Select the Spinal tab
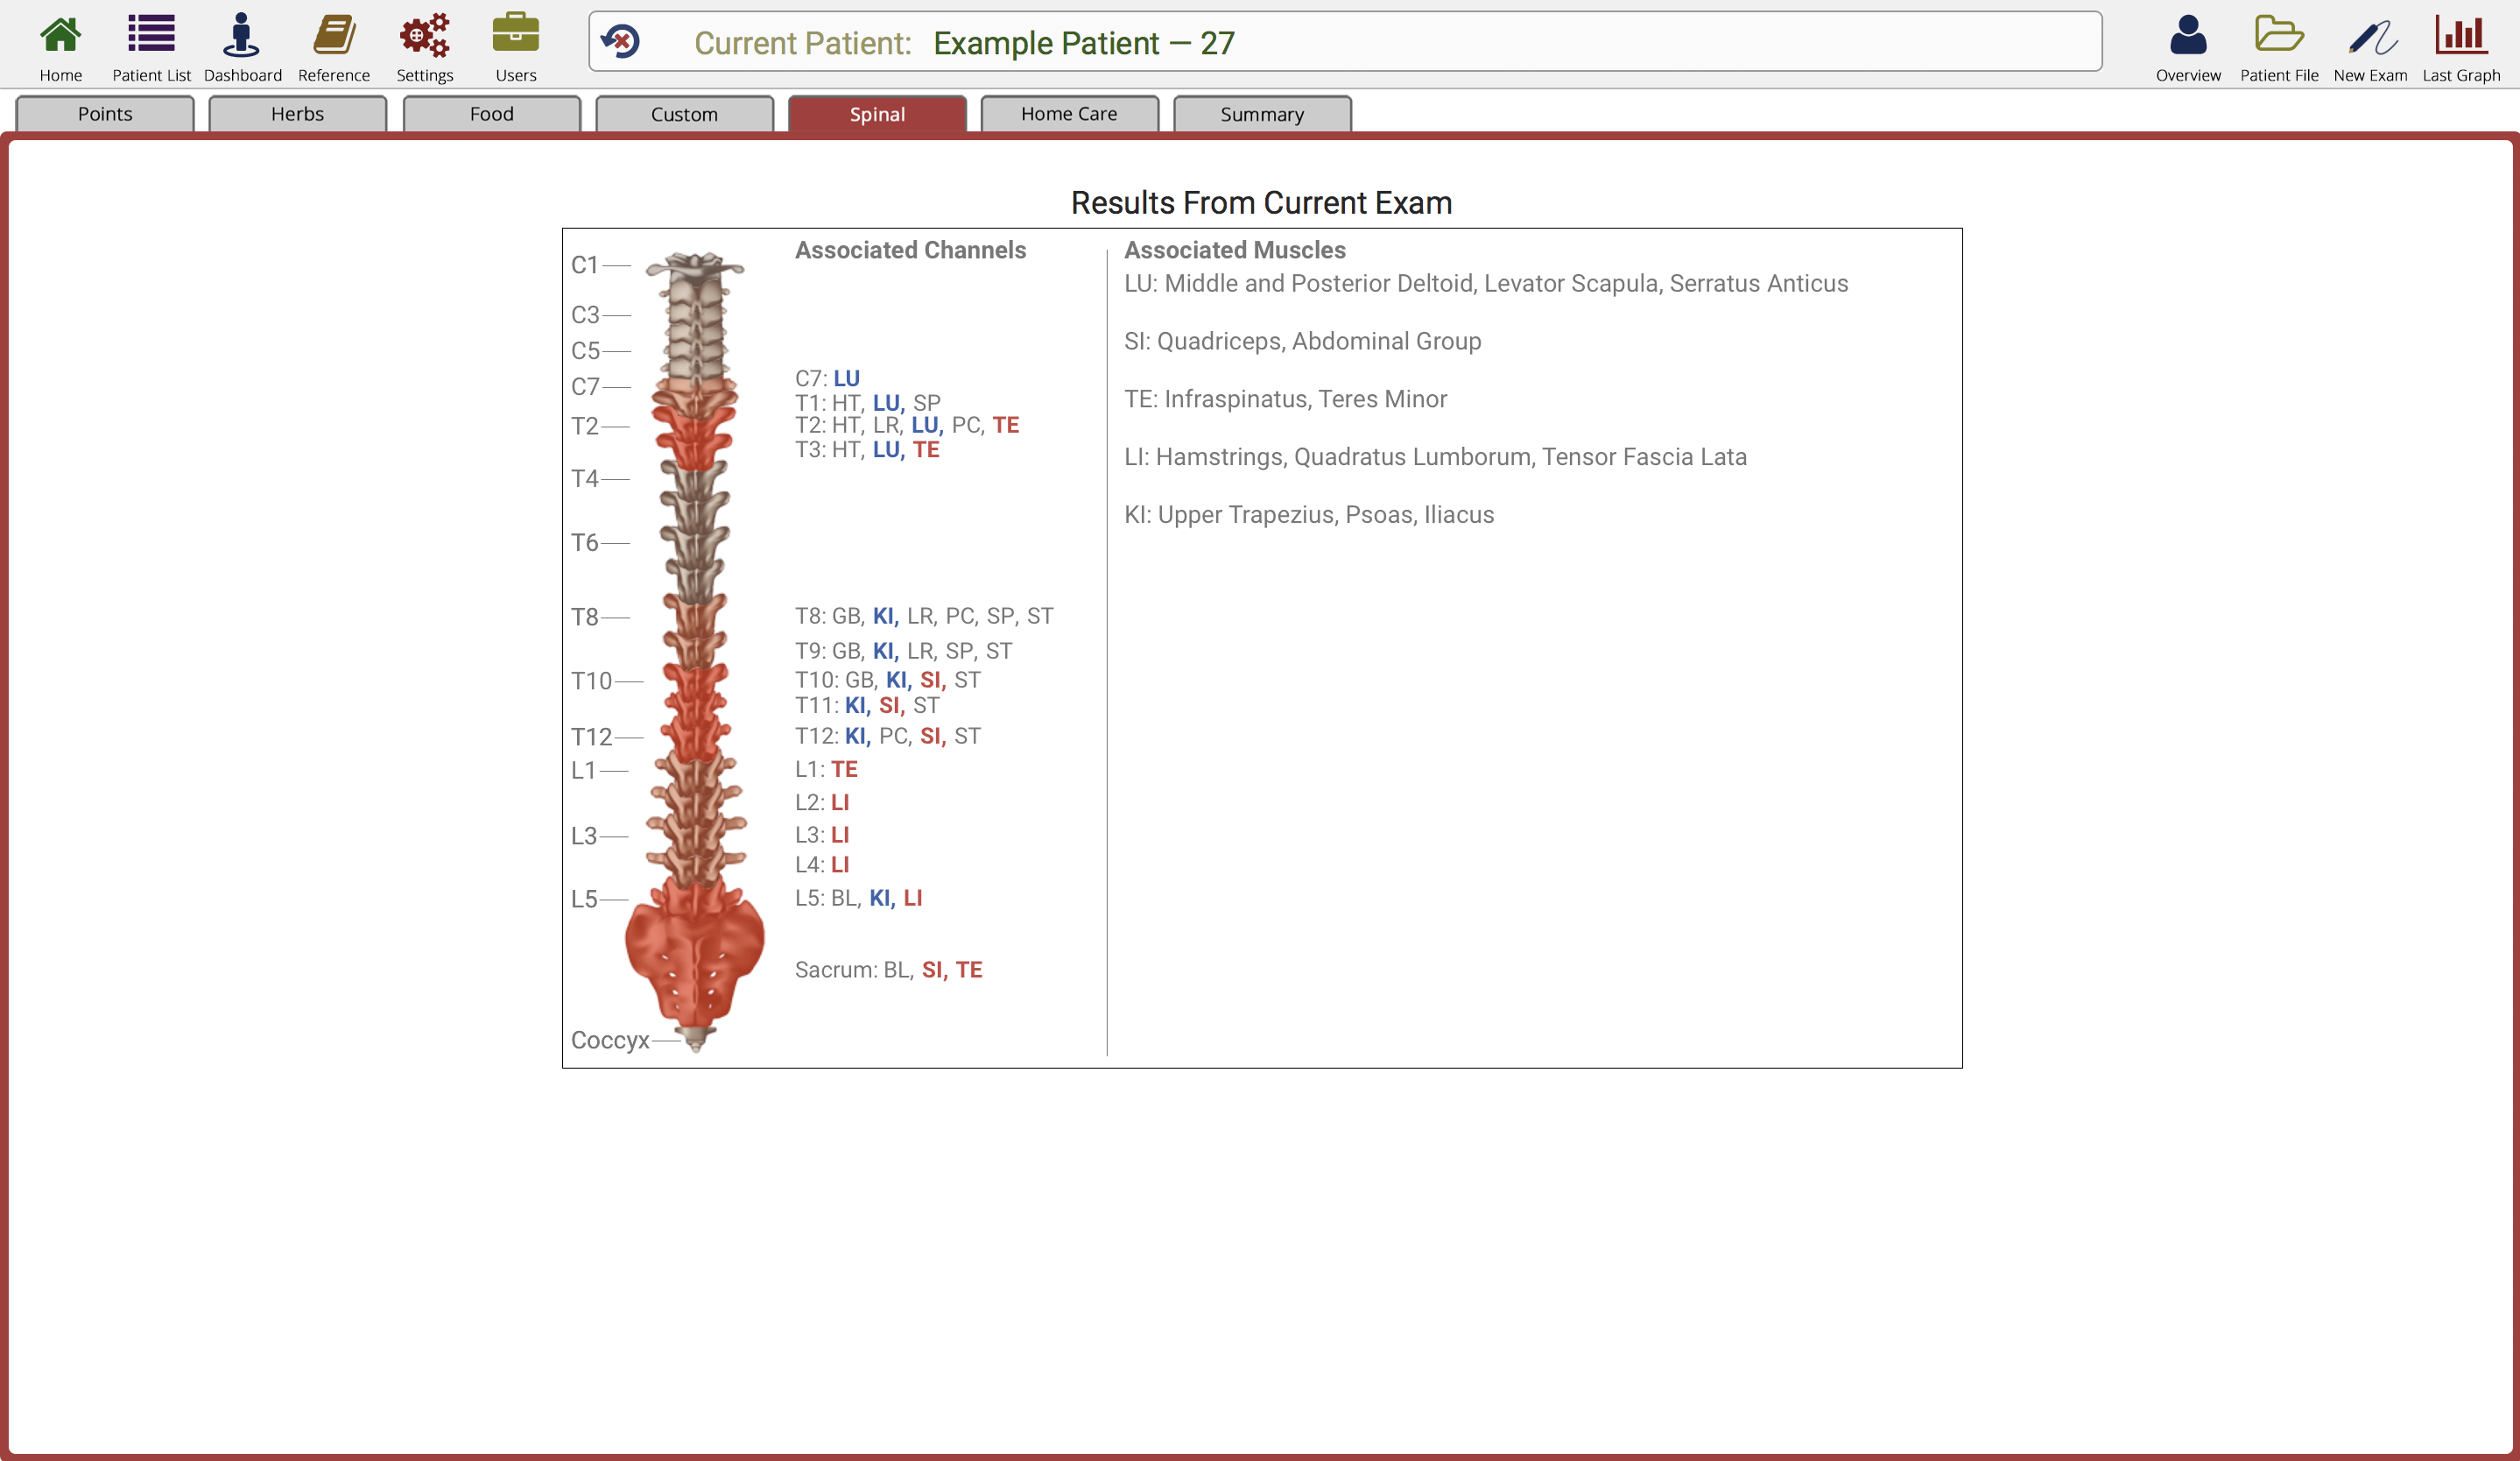The width and height of the screenshot is (2520, 1461). 878,114
